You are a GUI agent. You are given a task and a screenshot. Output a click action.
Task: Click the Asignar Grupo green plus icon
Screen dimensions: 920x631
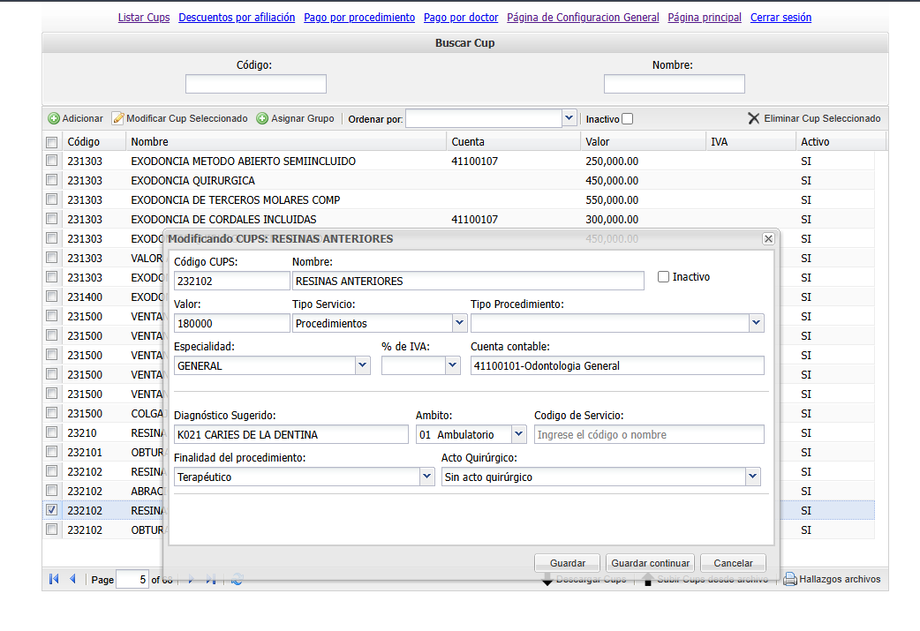[x=262, y=119]
